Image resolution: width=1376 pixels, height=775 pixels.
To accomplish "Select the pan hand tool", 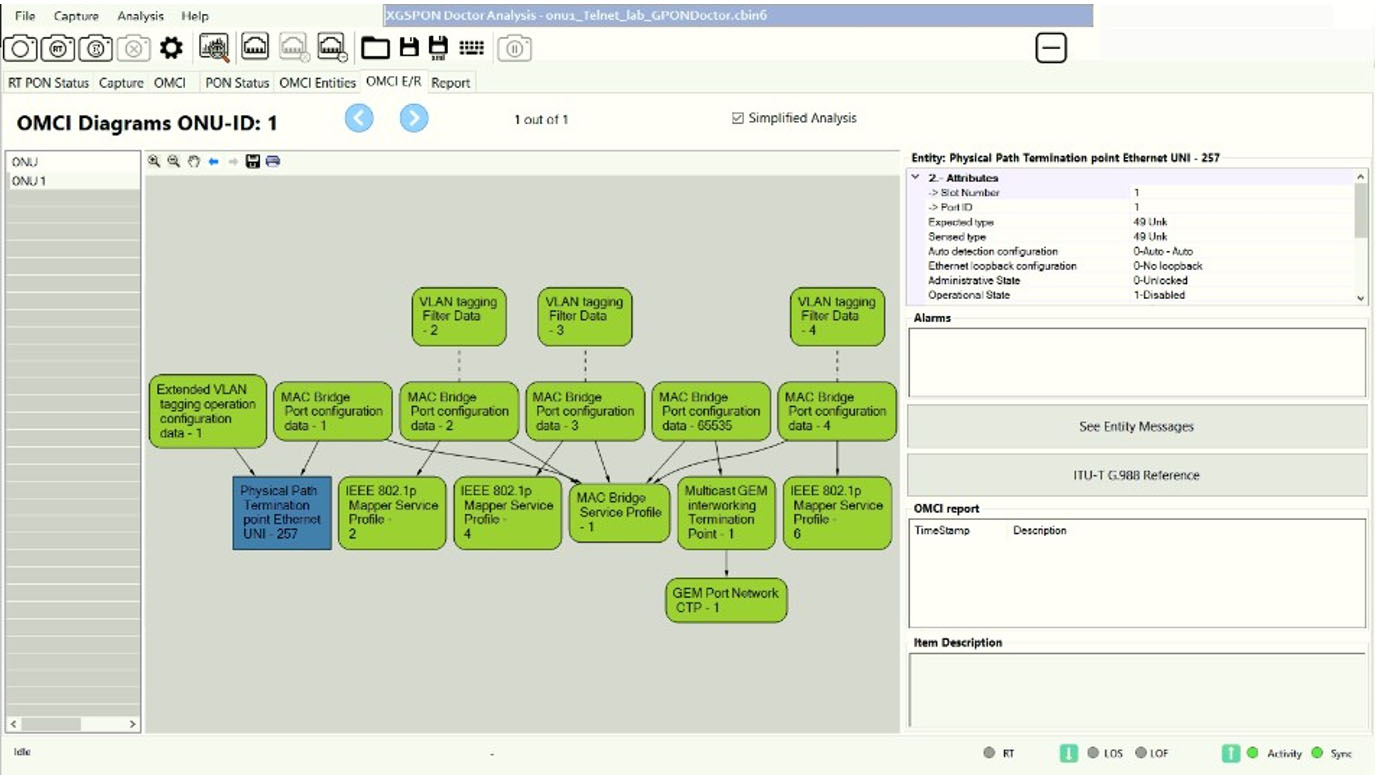I will click(194, 161).
